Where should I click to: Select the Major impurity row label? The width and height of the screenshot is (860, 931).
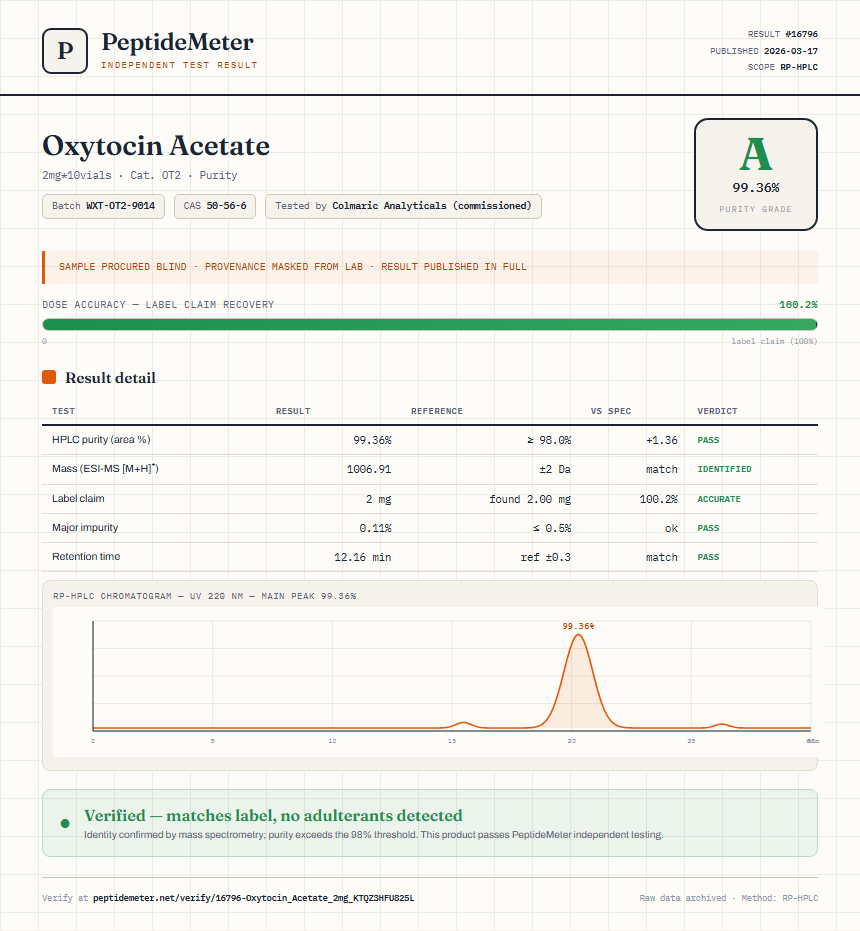[85, 527]
